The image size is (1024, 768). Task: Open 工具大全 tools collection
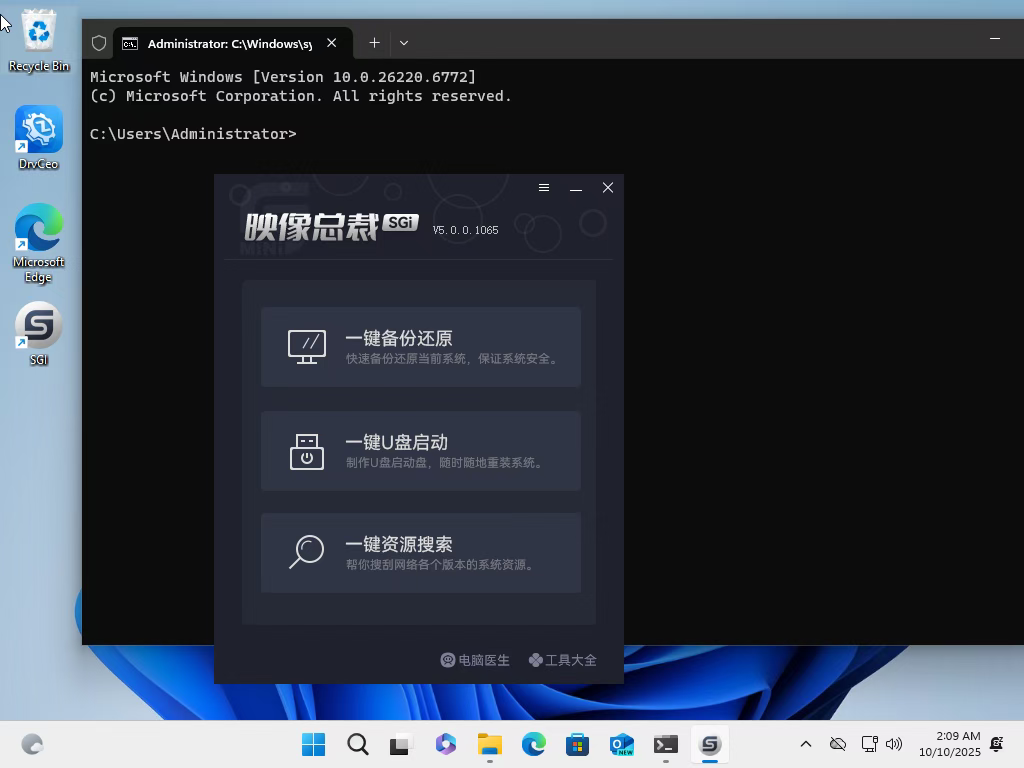coord(562,660)
